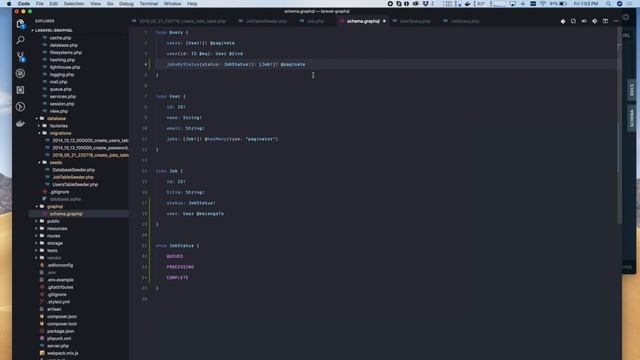Open queue.php in explorer
Image resolution: width=640 pixels, height=360 pixels.
coord(60,89)
